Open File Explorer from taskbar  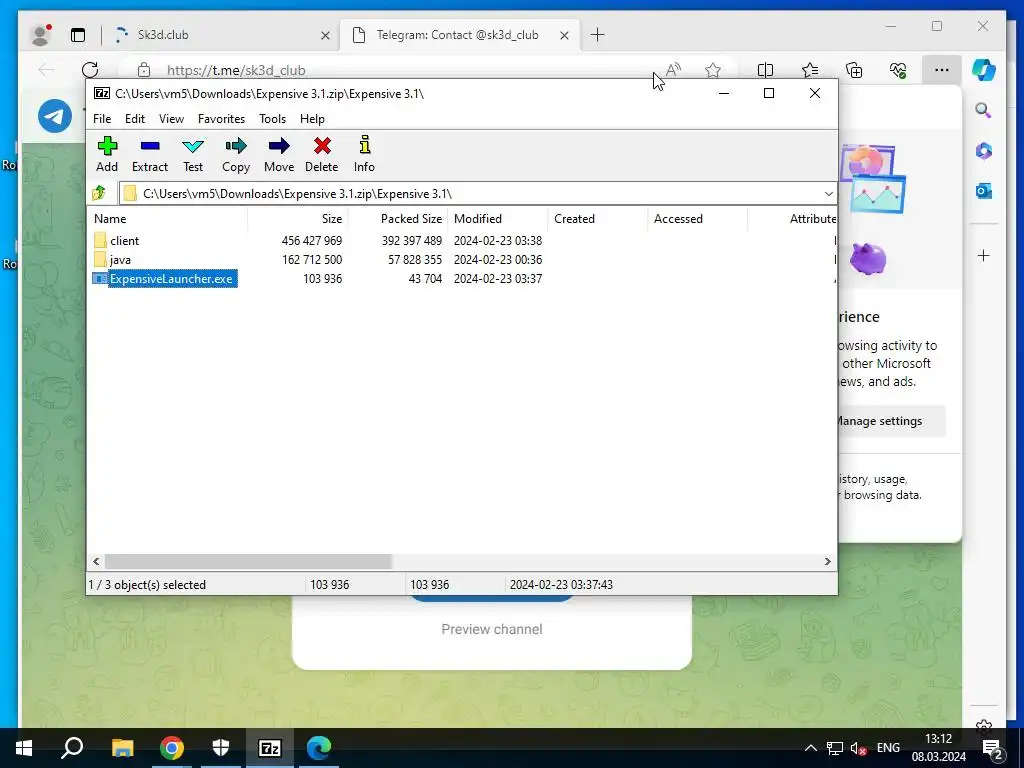coord(122,748)
